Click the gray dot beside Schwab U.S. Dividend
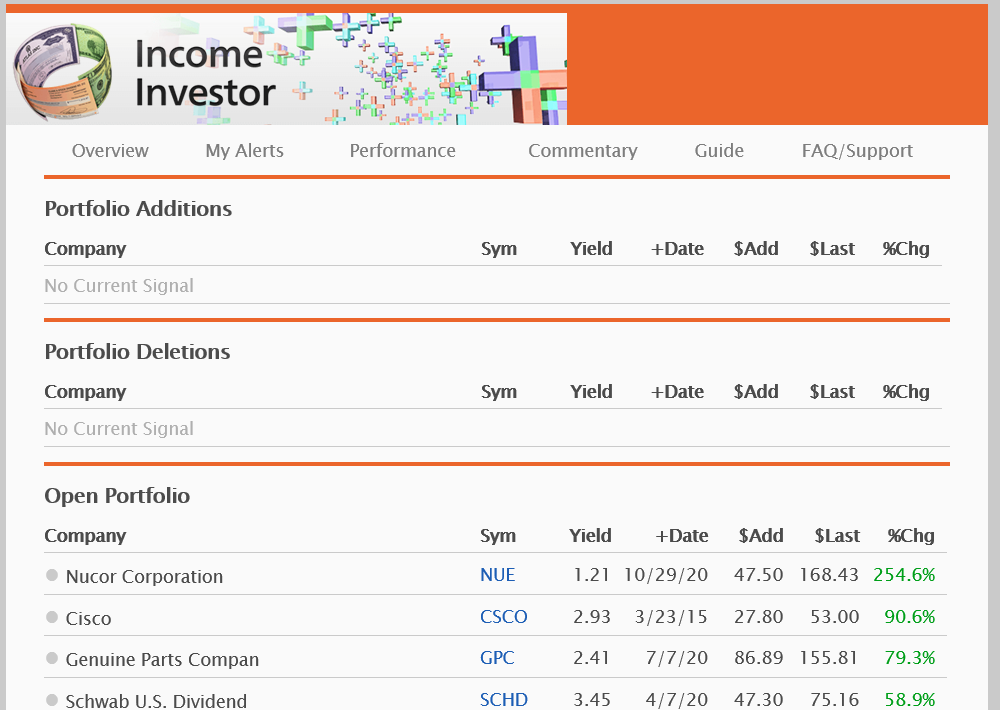 pyautogui.click(x=52, y=700)
